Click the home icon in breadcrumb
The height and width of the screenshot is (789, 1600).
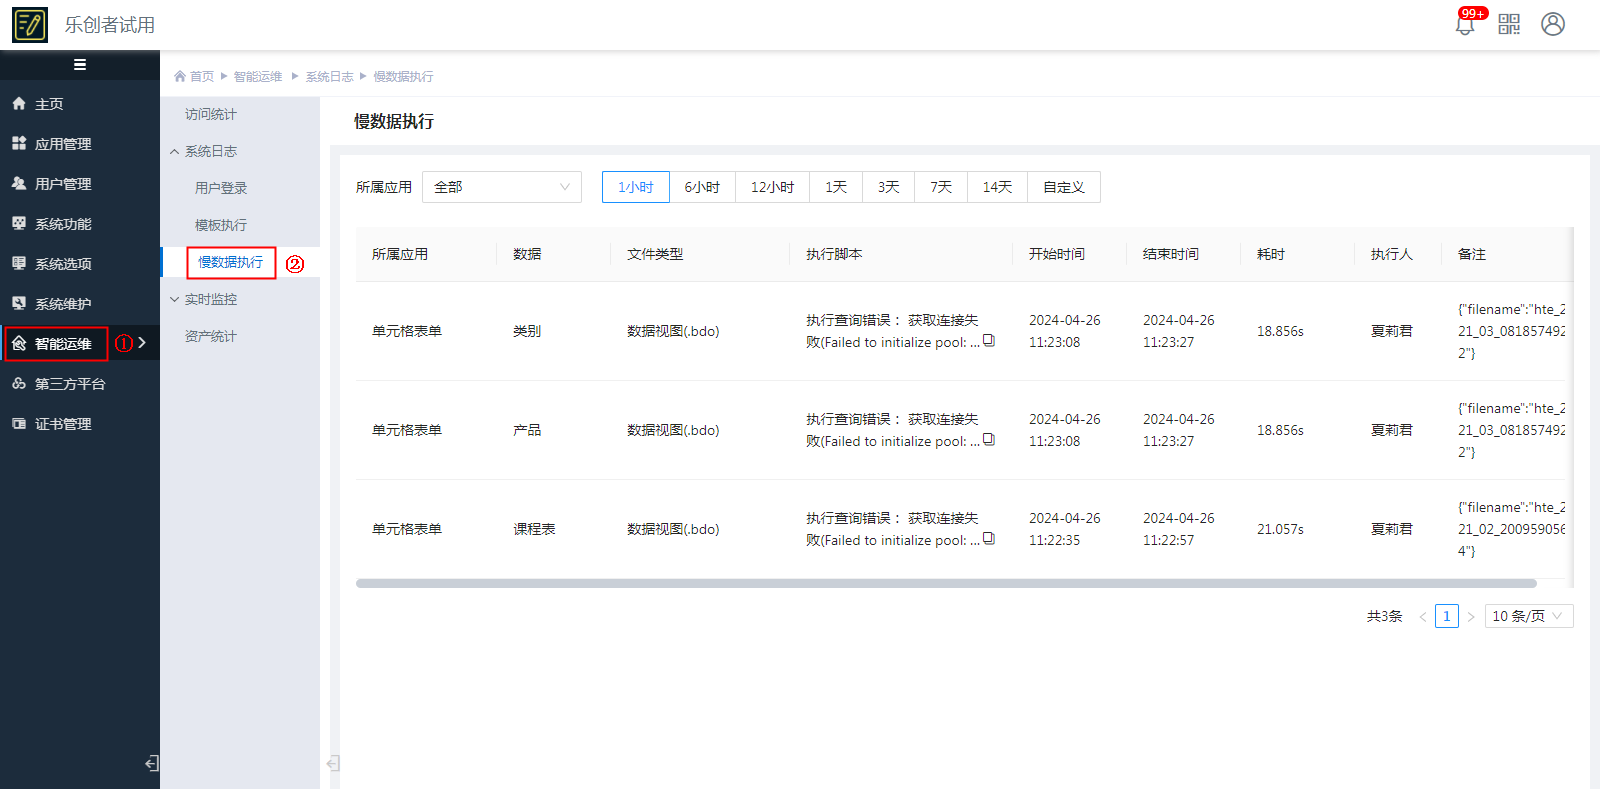(x=180, y=76)
